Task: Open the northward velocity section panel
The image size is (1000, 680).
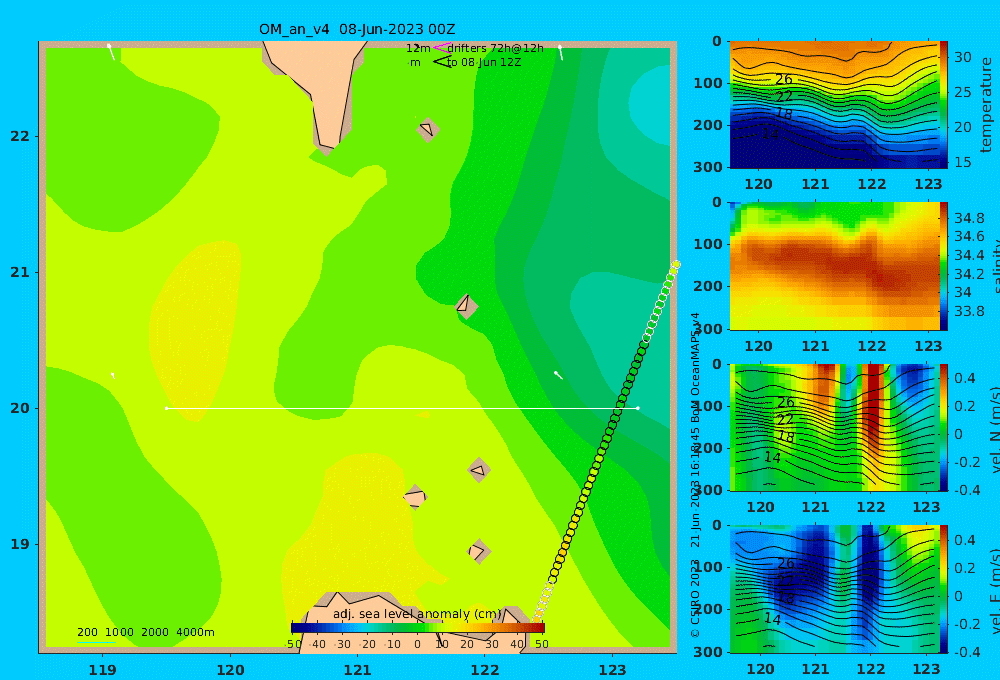Action: click(x=834, y=427)
